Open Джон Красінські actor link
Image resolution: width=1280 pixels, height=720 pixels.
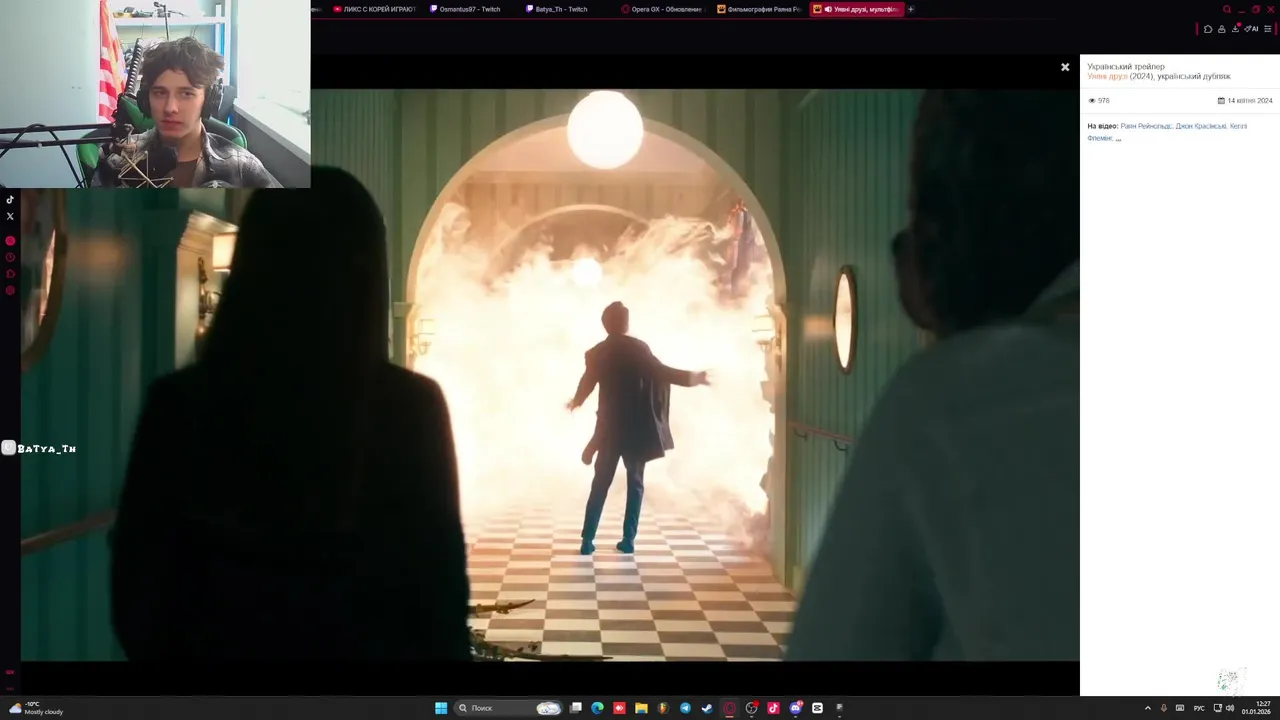click(1201, 126)
